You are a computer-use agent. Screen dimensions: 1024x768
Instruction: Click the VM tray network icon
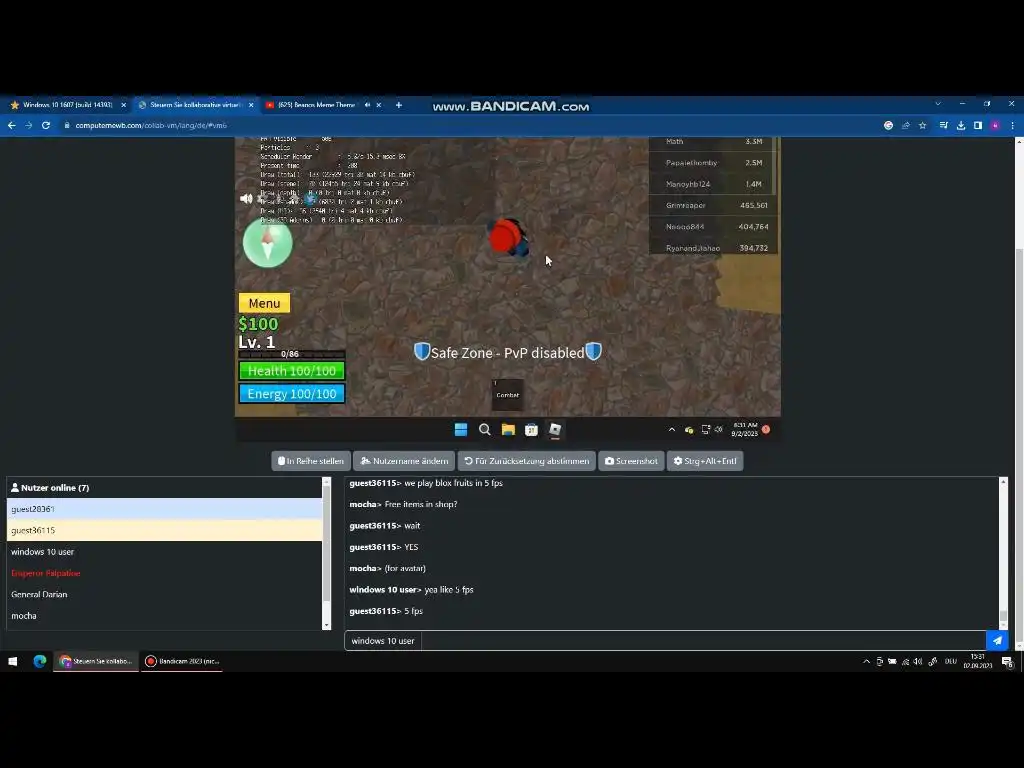click(705, 429)
